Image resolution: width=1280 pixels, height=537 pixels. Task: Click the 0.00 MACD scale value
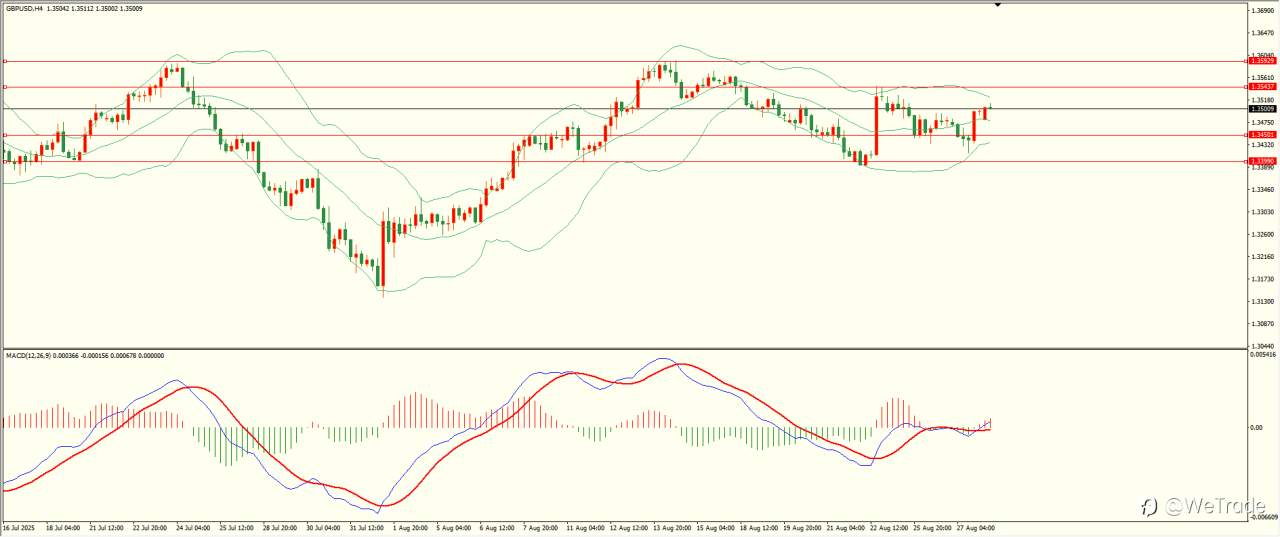[x=1257, y=428]
